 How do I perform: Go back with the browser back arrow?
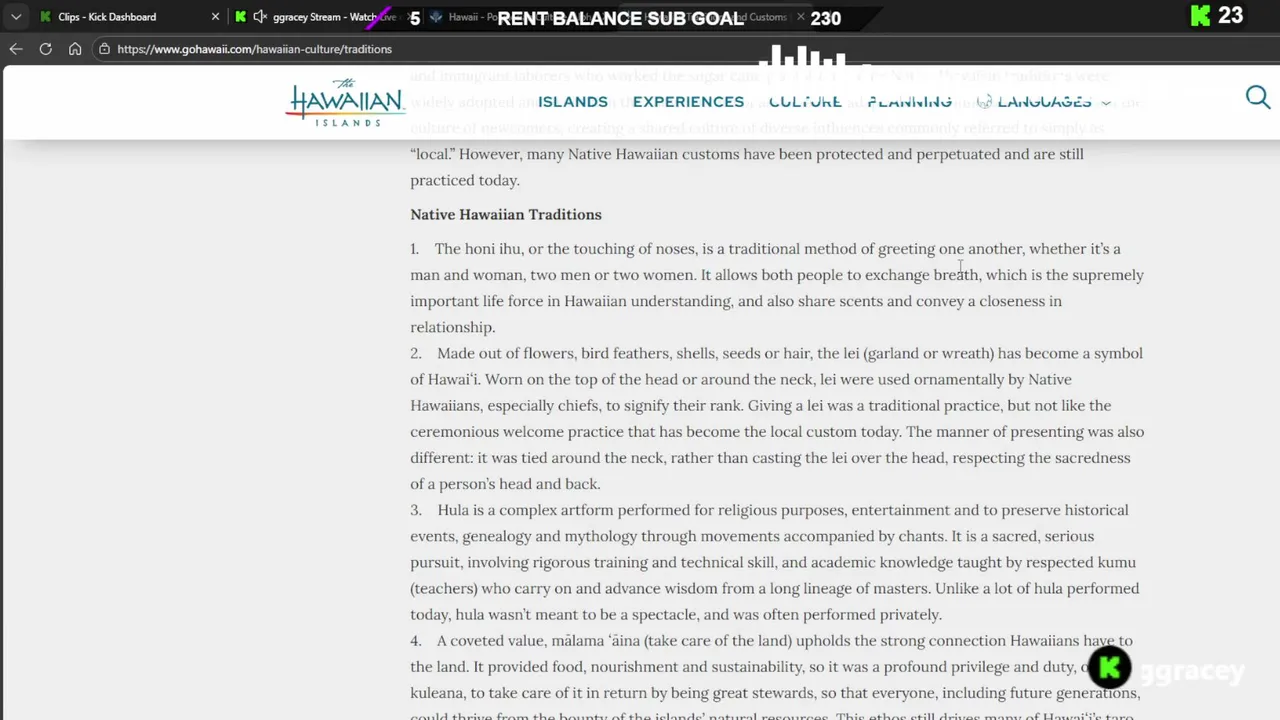(16, 49)
